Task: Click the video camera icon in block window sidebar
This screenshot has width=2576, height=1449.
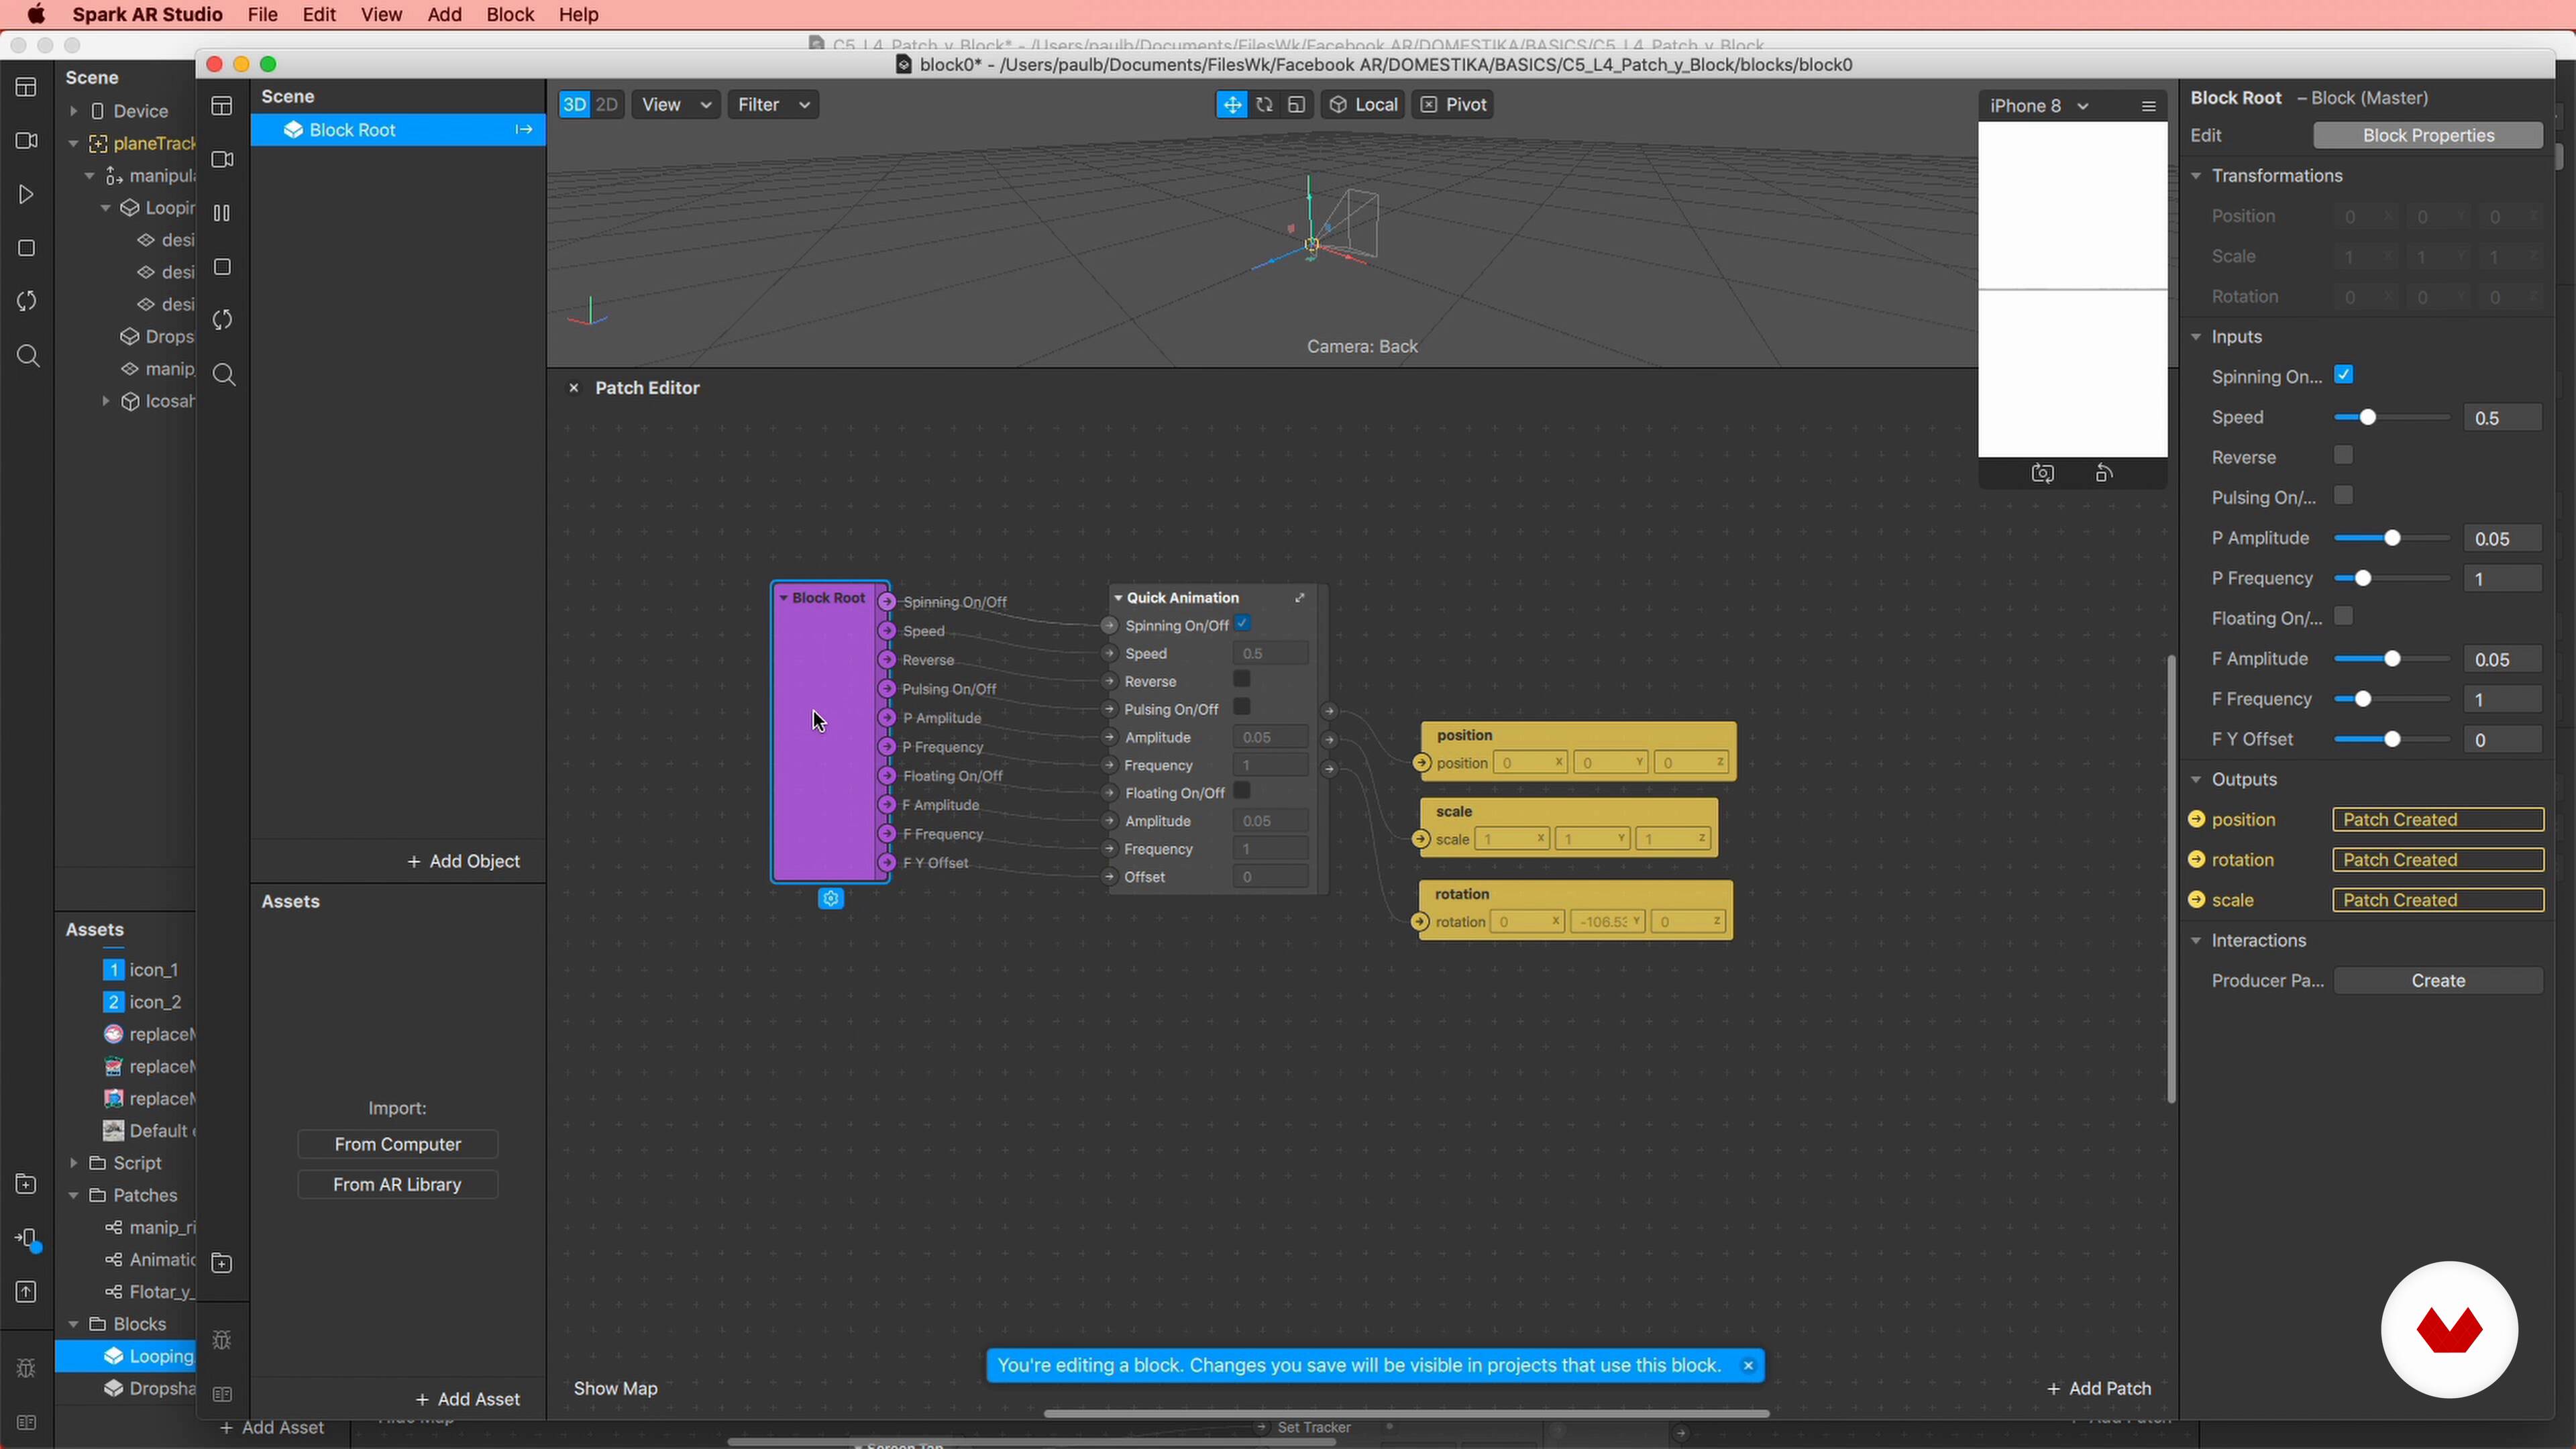Action: [222, 160]
